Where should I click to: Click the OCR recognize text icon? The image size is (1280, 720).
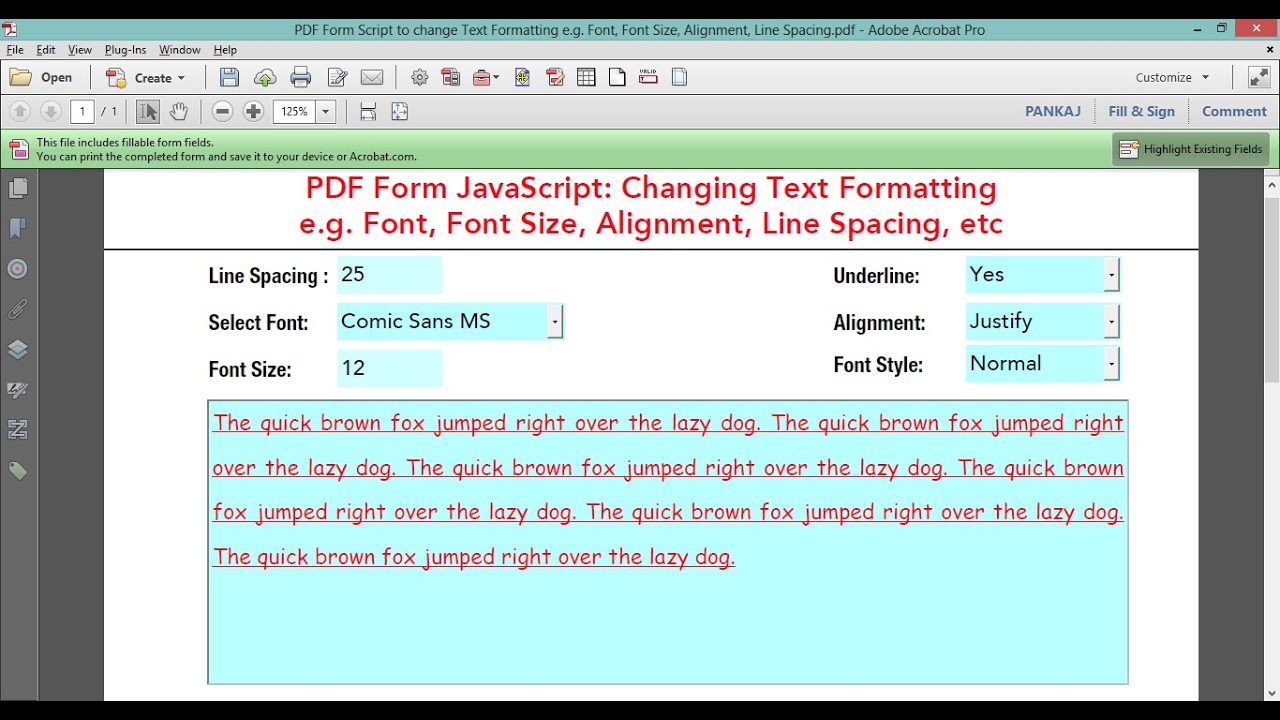522,77
